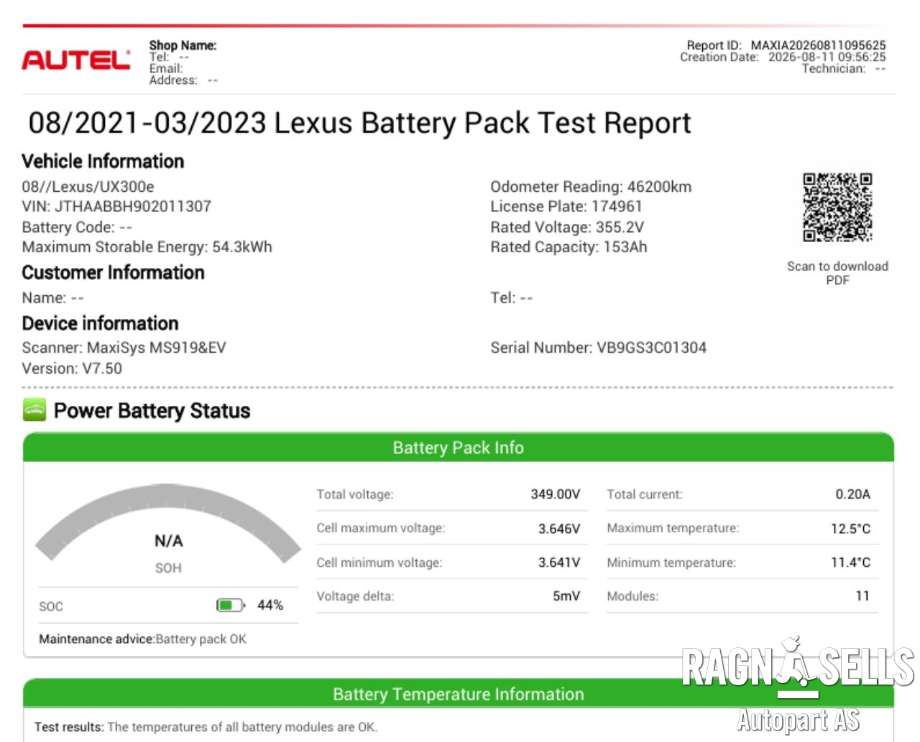Click the 'Scan to download PDF' caption
Viewport: 920px width, 742px height.
tap(837, 273)
